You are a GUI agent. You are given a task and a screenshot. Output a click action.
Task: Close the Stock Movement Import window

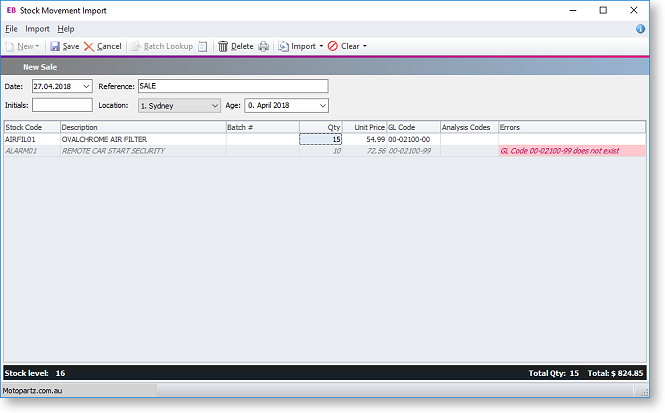(x=634, y=10)
